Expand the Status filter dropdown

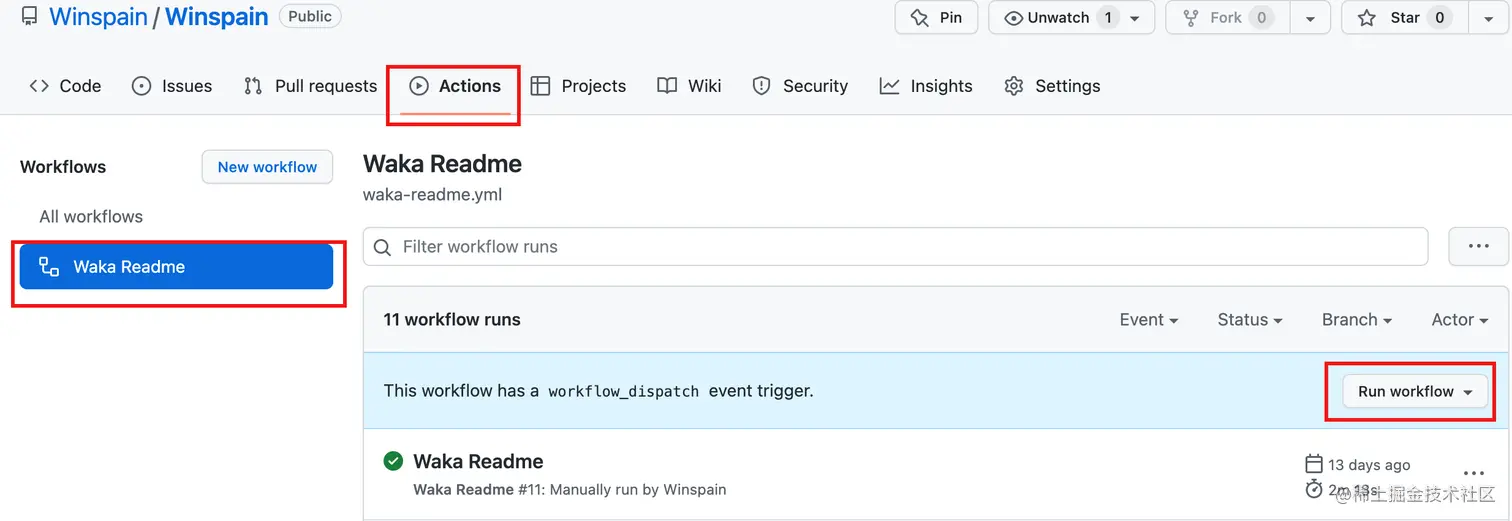coord(1250,320)
